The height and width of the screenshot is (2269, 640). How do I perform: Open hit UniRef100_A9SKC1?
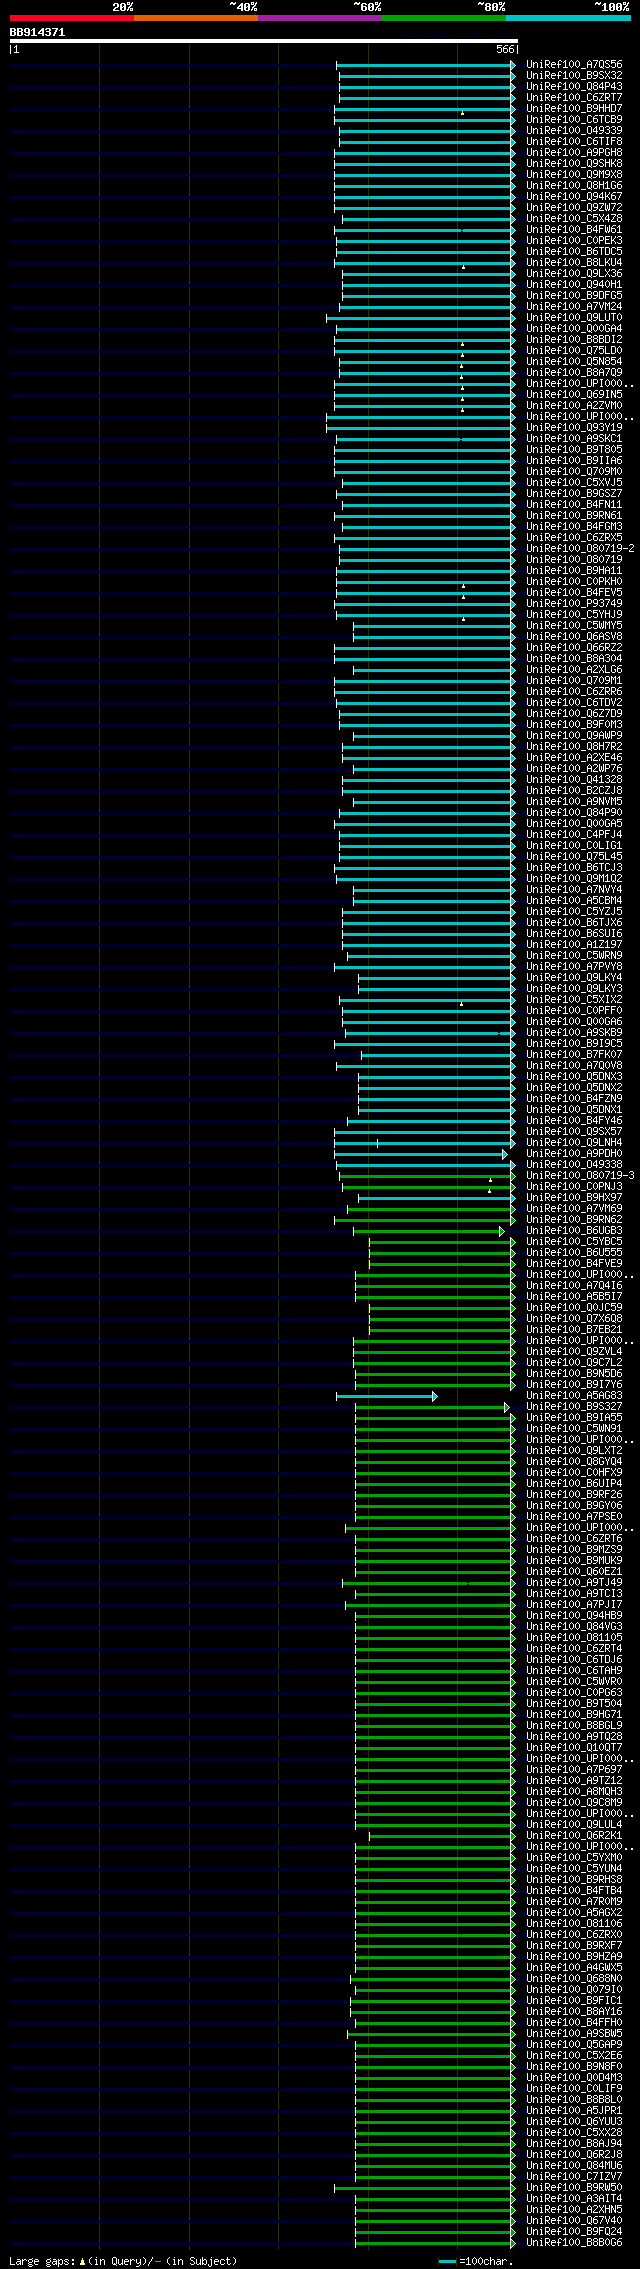[574, 439]
